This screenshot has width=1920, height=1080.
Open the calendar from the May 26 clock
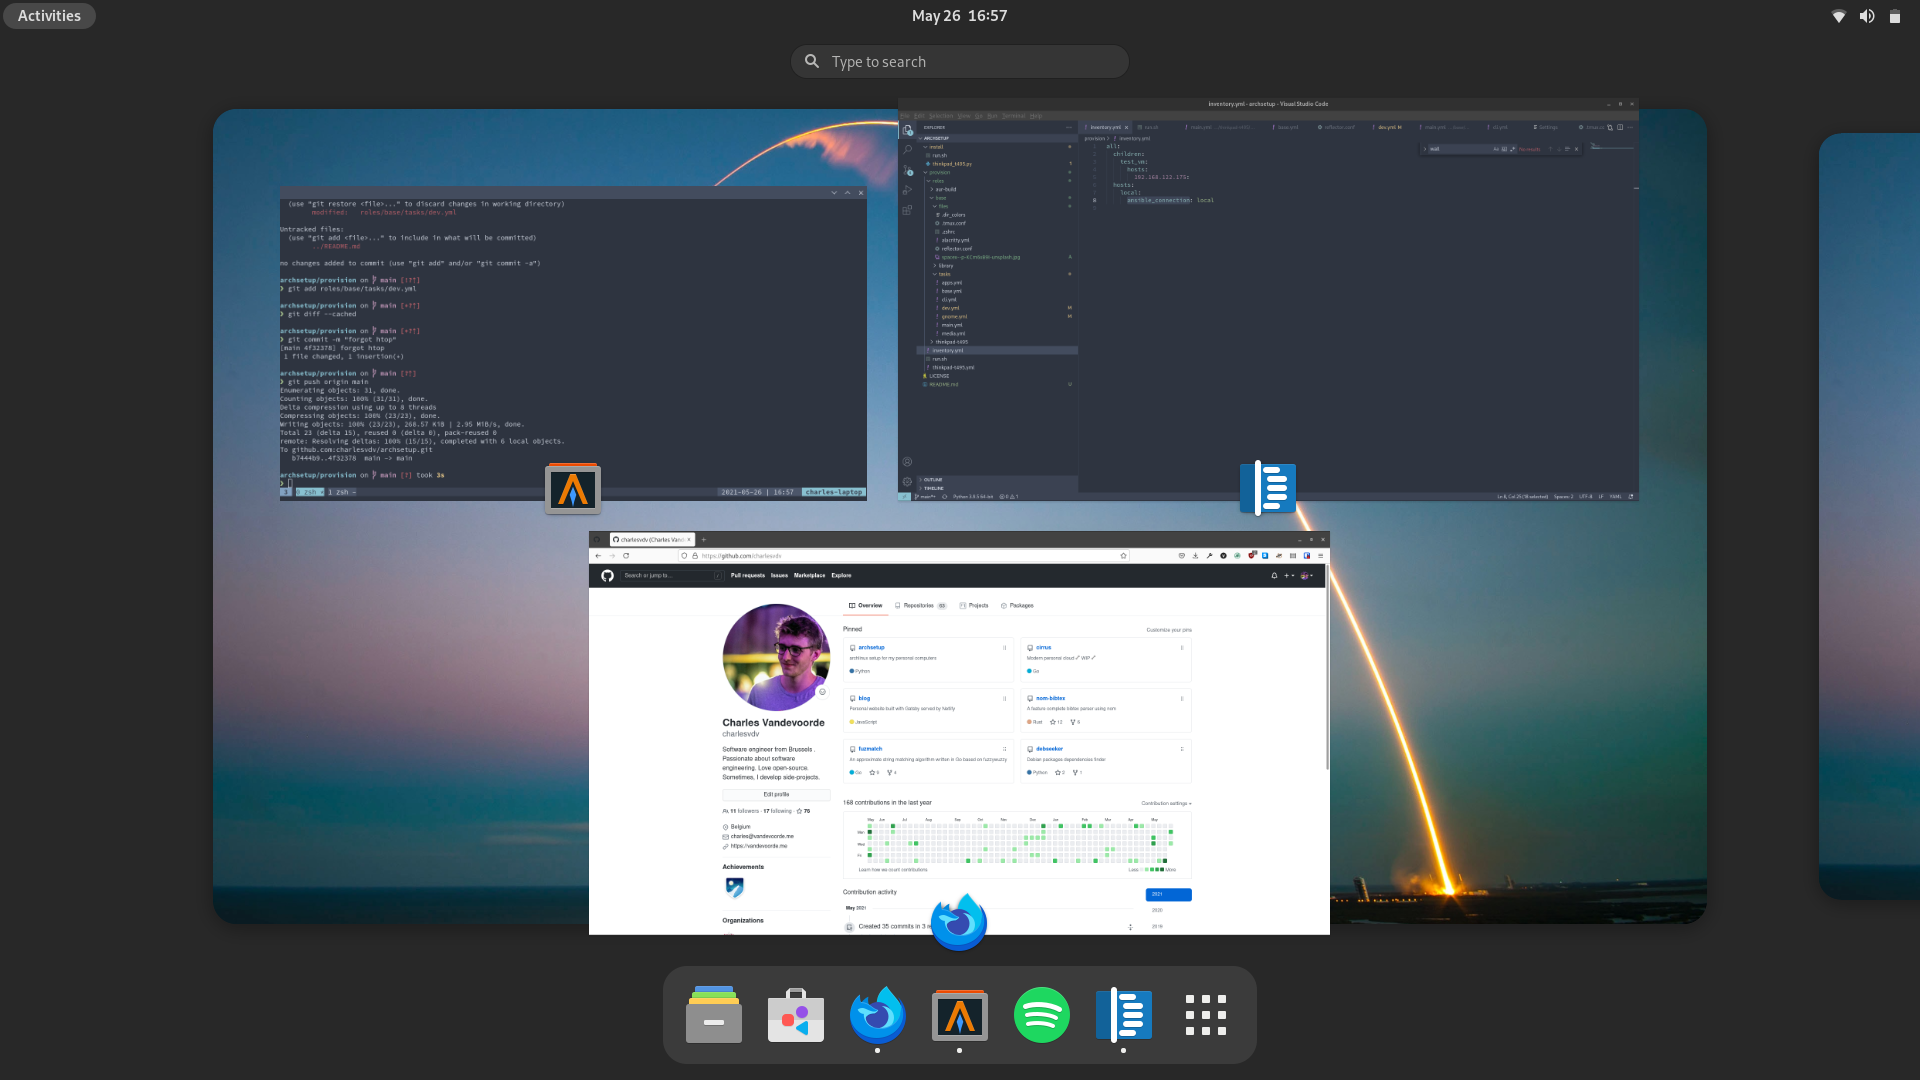point(959,16)
